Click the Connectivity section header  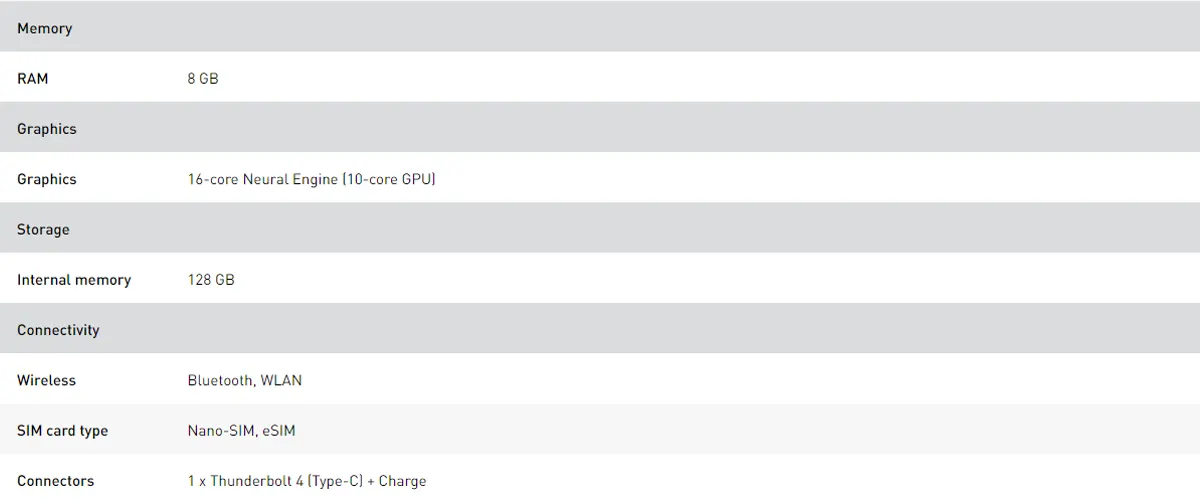click(x=58, y=330)
